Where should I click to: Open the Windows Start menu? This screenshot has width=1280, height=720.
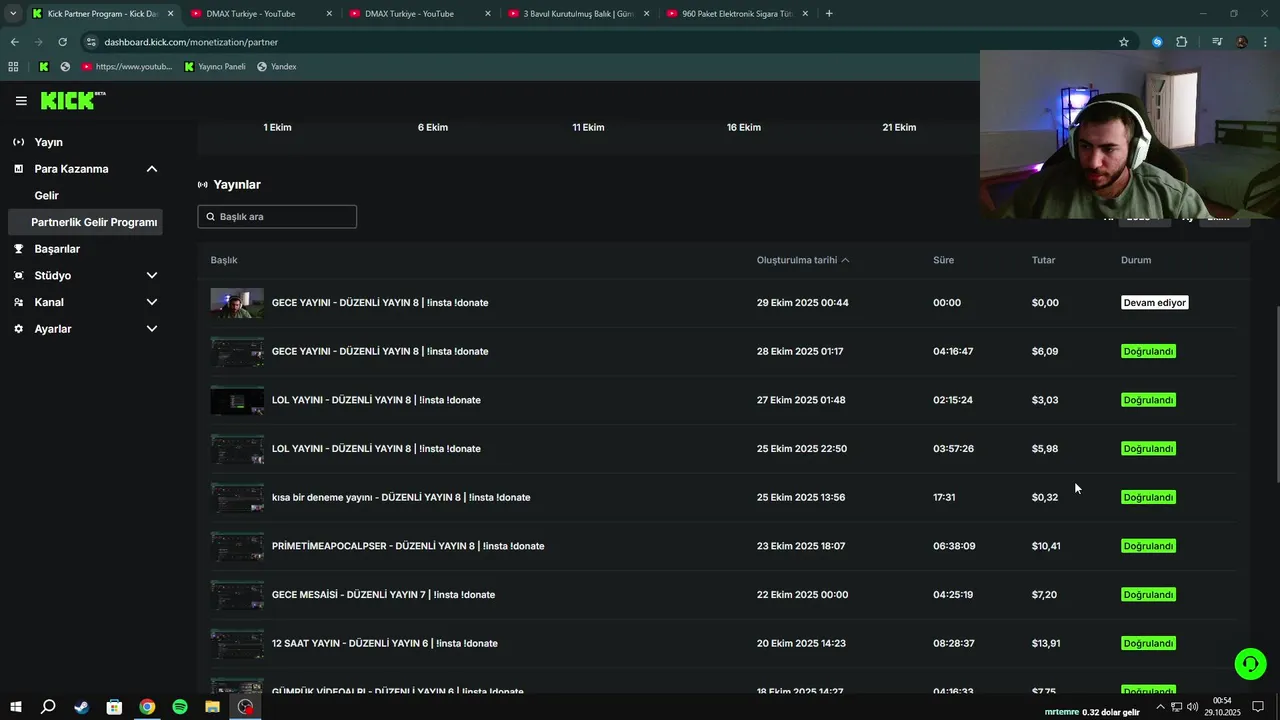tap(16, 707)
